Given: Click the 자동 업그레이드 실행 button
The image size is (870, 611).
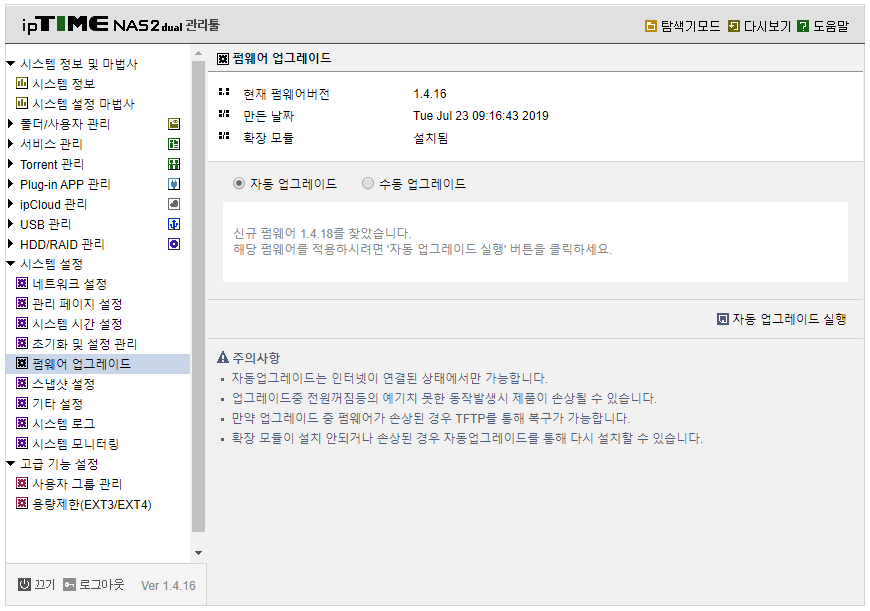Looking at the screenshot, I should 781,319.
